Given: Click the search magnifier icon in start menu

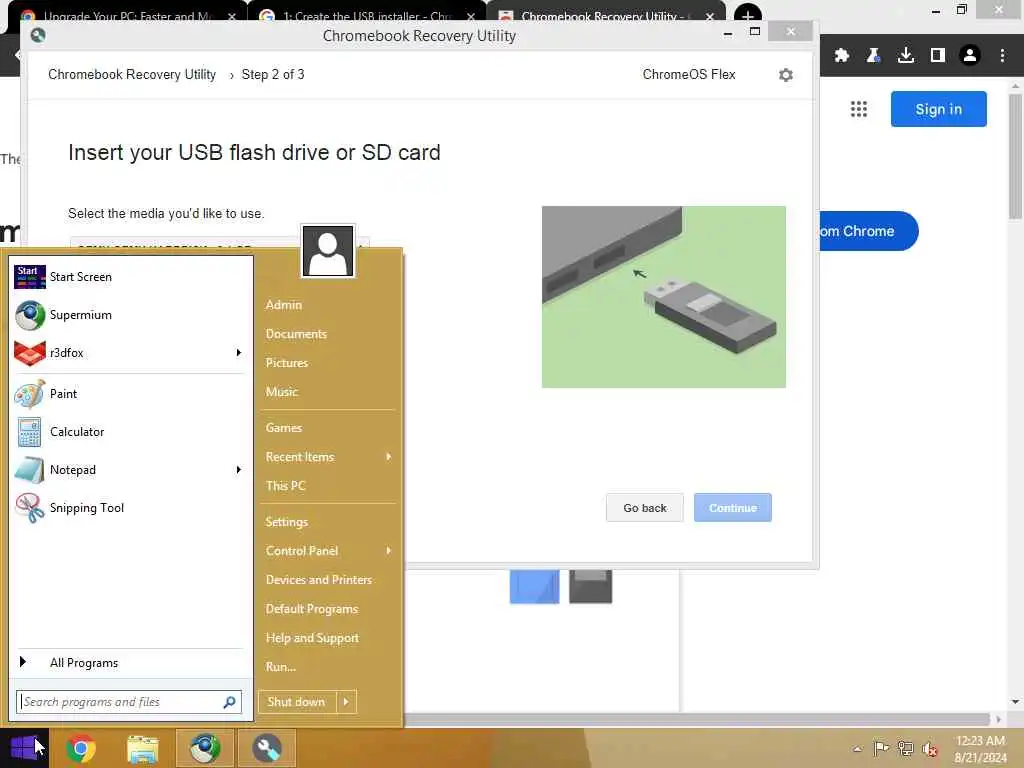Looking at the screenshot, I should pyautogui.click(x=229, y=702).
